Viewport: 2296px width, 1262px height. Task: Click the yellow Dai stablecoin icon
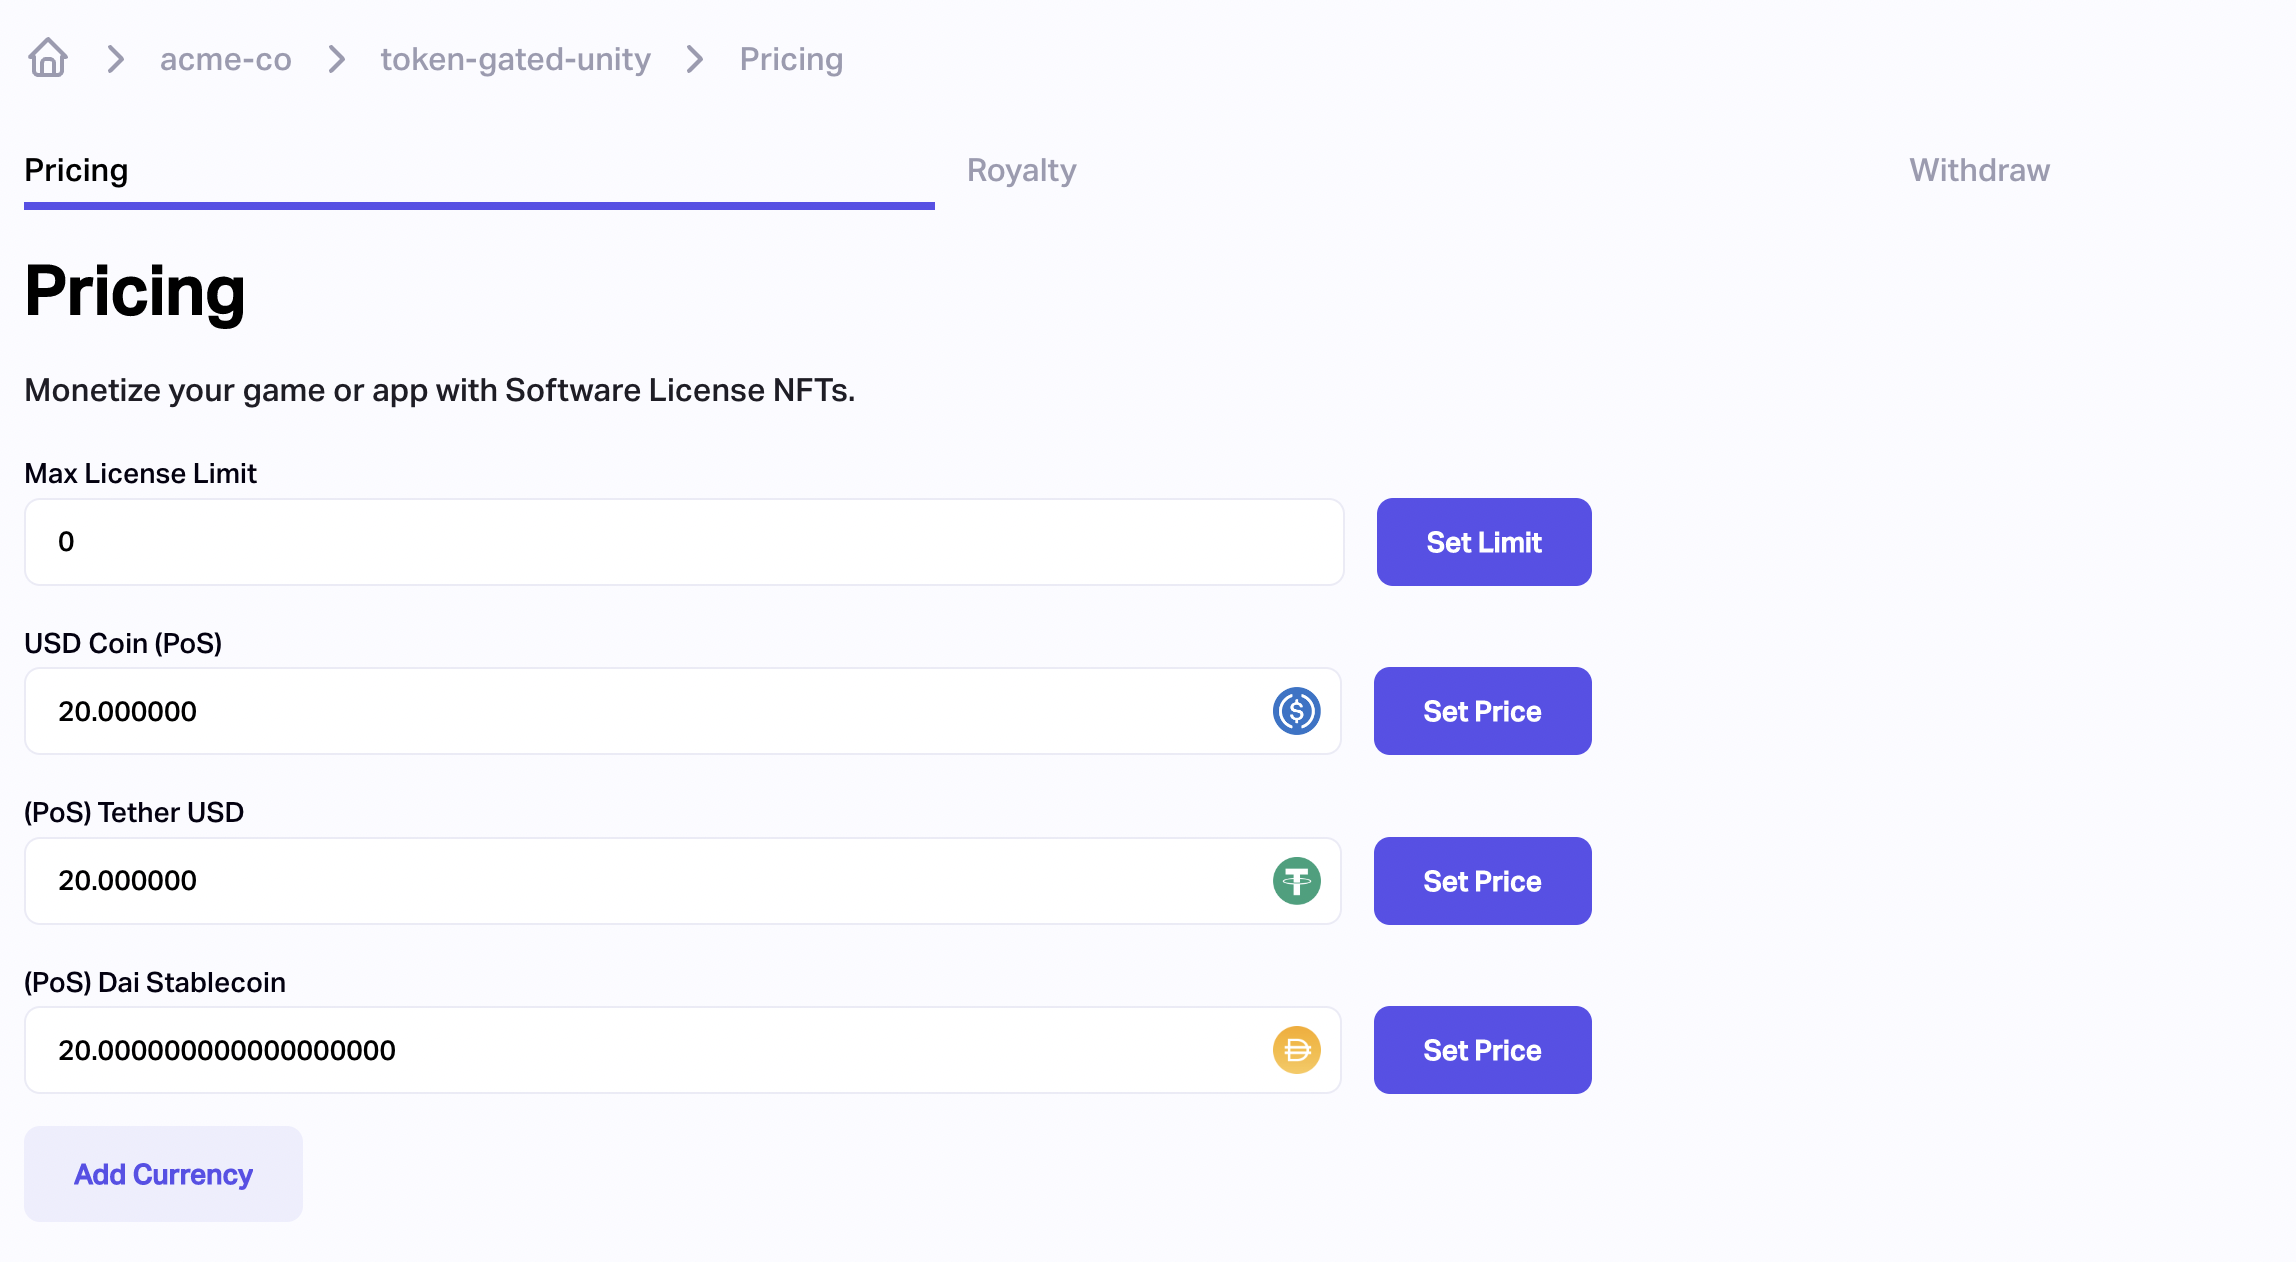(x=1296, y=1050)
